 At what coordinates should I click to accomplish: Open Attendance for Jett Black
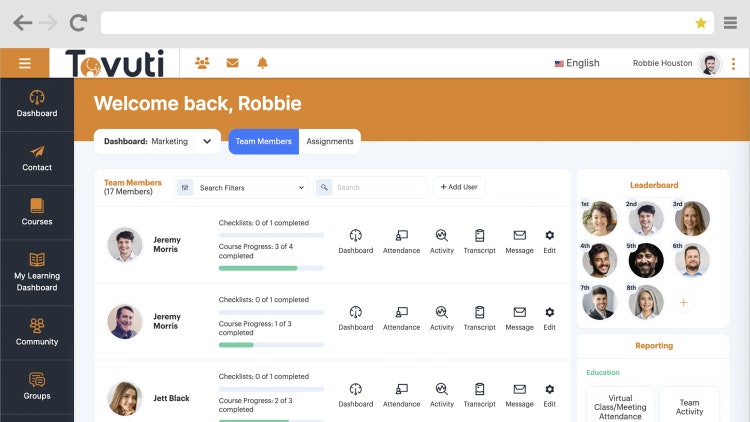click(x=401, y=395)
